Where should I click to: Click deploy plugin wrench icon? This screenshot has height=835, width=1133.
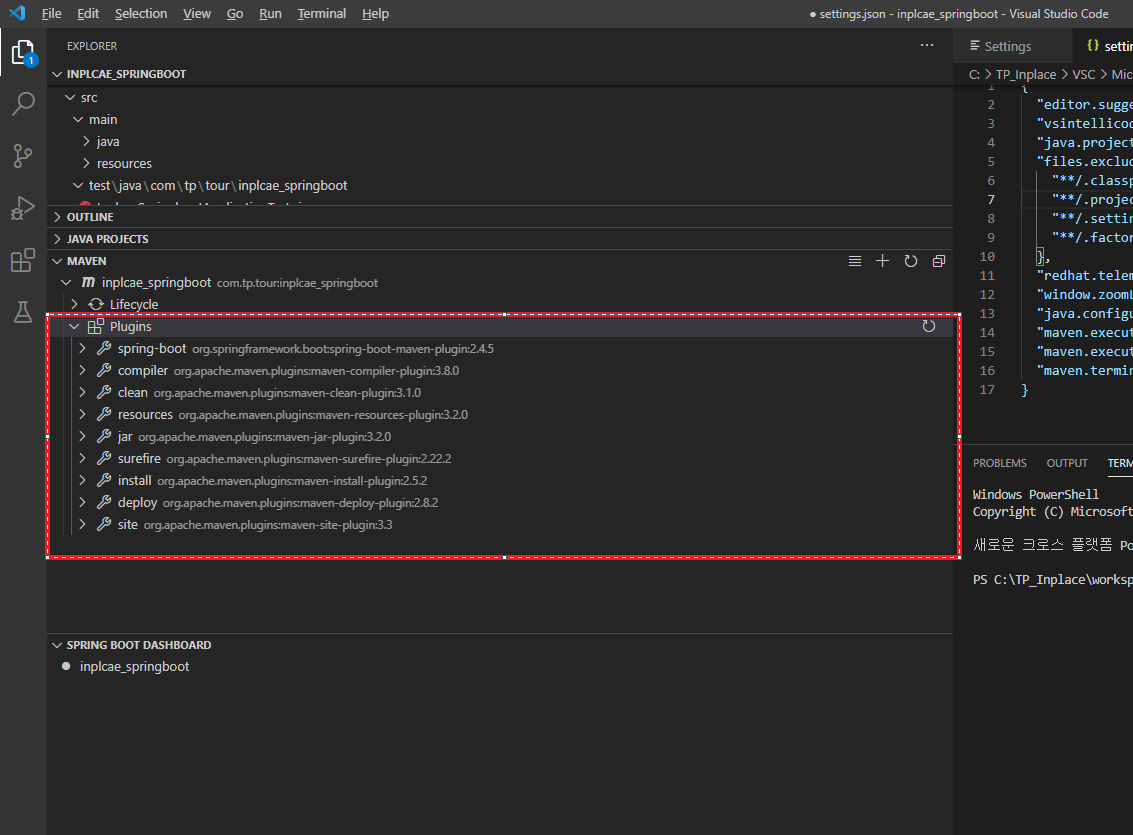coord(104,502)
